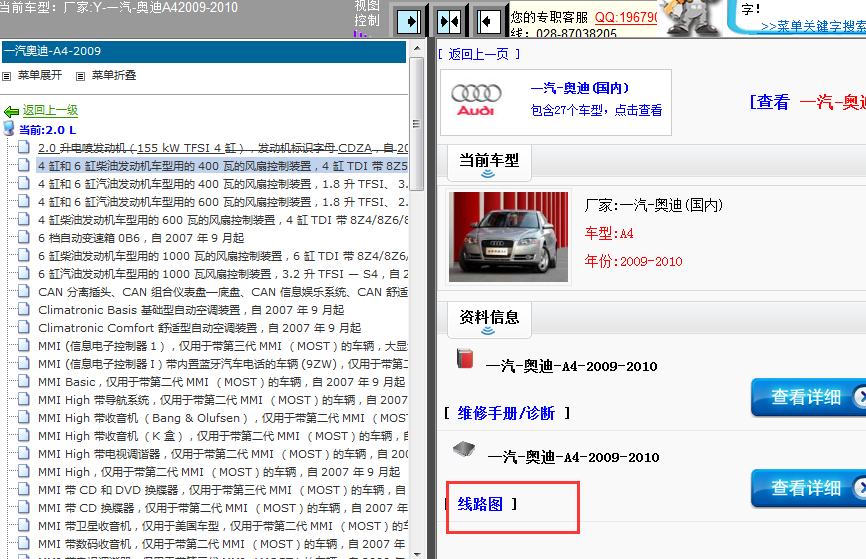The width and height of the screenshot is (866, 559).
Task: Open CAN 分离插头 entry
Action: pyautogui.click(x=223, y=292)
